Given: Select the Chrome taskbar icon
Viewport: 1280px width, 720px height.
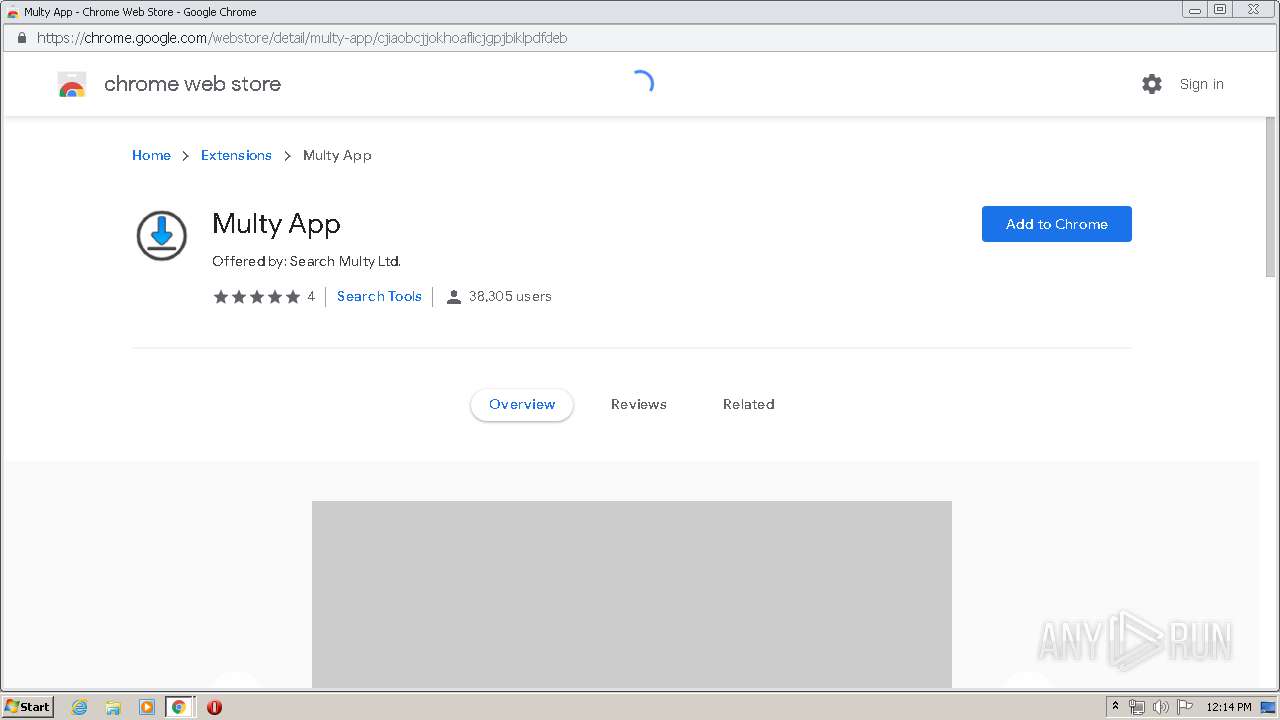Looking at the screenshot, I should 179,707.
